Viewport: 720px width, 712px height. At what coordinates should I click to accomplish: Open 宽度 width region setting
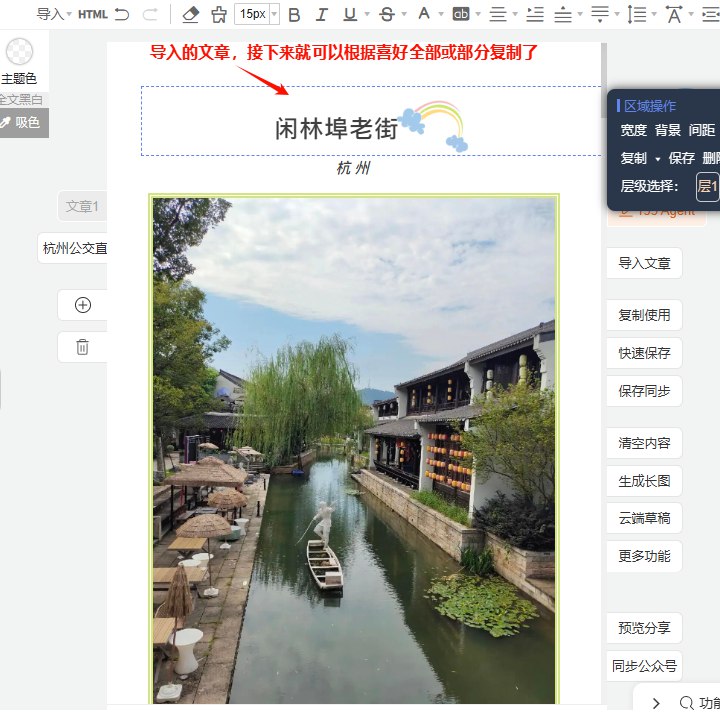[634, 130]
